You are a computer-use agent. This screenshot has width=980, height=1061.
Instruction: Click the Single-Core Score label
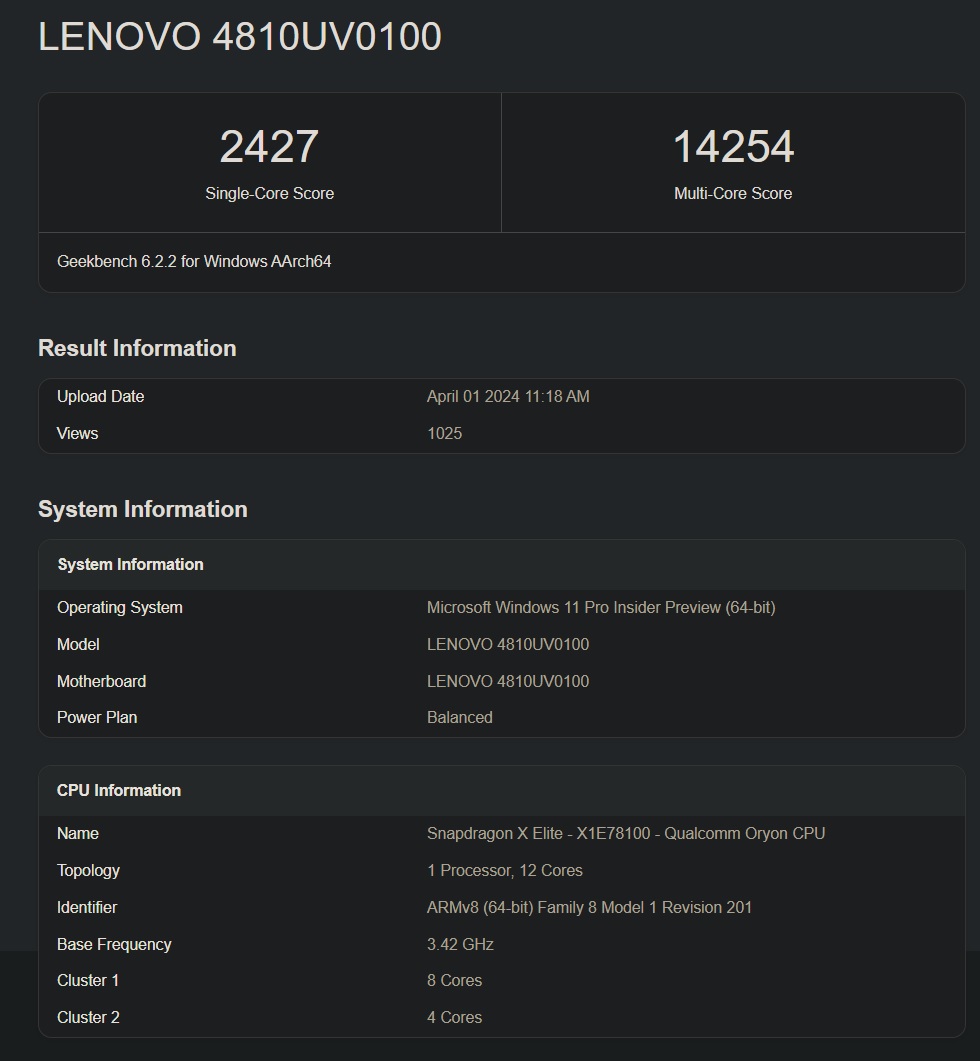[269, 194]
